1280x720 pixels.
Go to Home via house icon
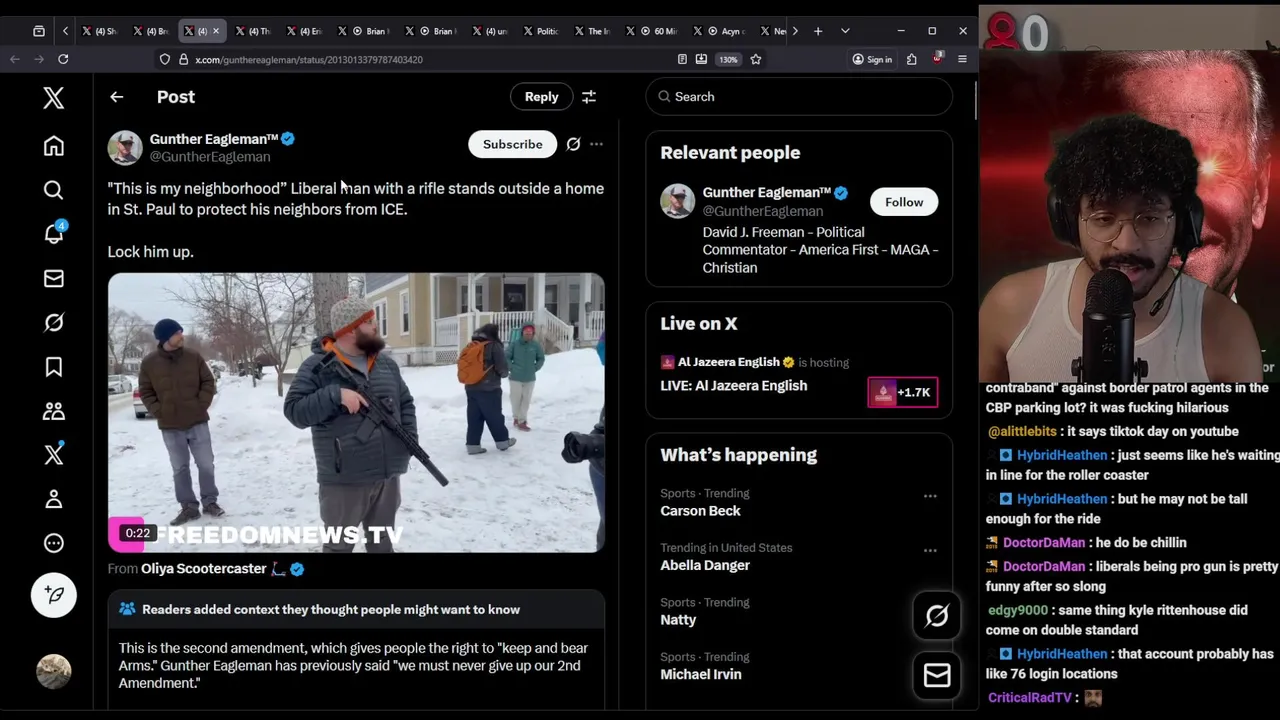click(x=54, y=146)
